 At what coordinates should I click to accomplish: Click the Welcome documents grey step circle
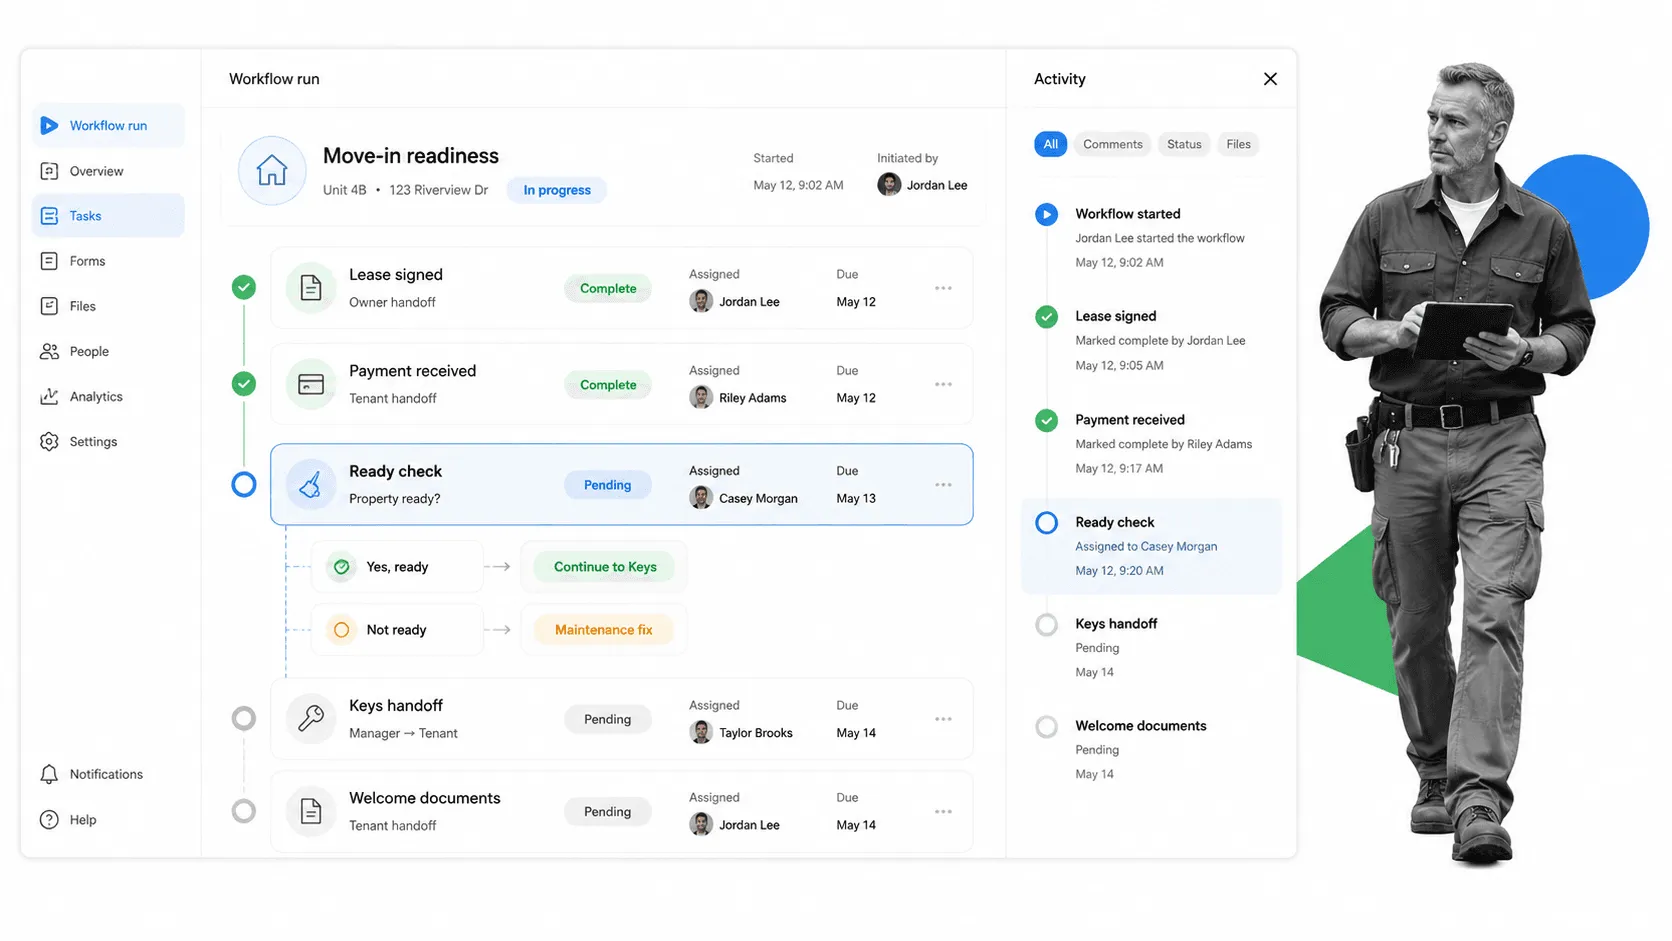tap(244, 811)
